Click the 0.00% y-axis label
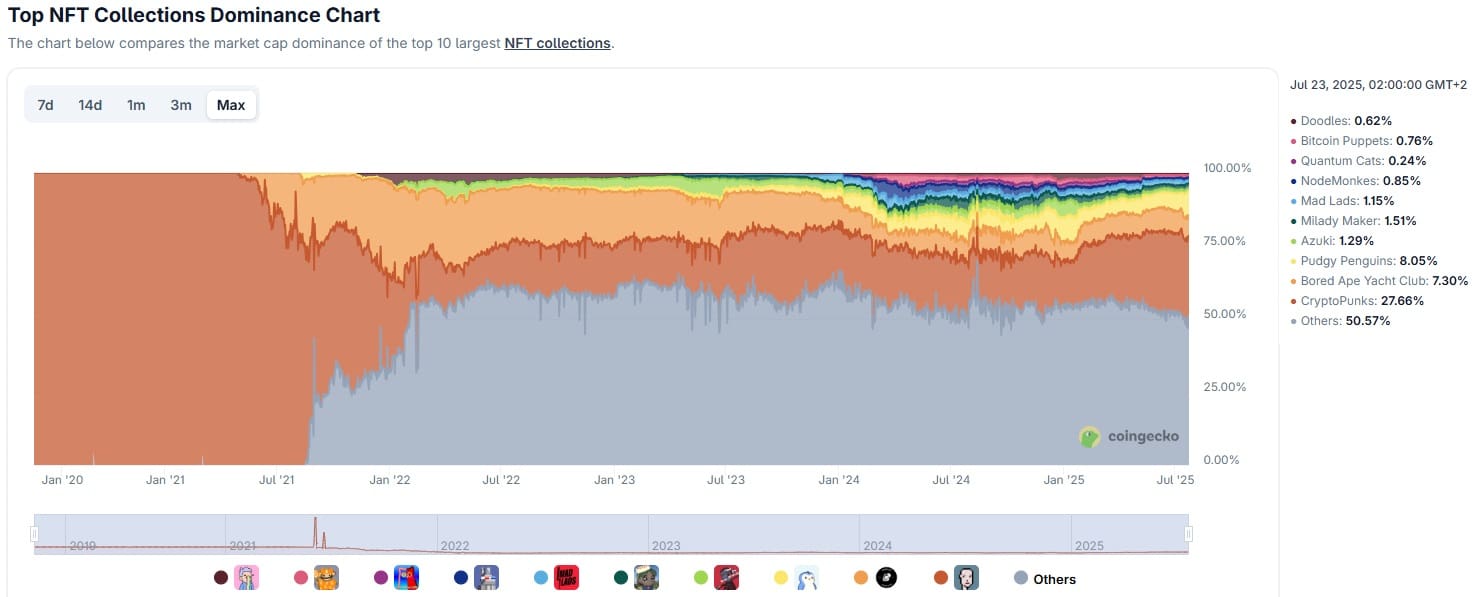 pos(1224,460)
